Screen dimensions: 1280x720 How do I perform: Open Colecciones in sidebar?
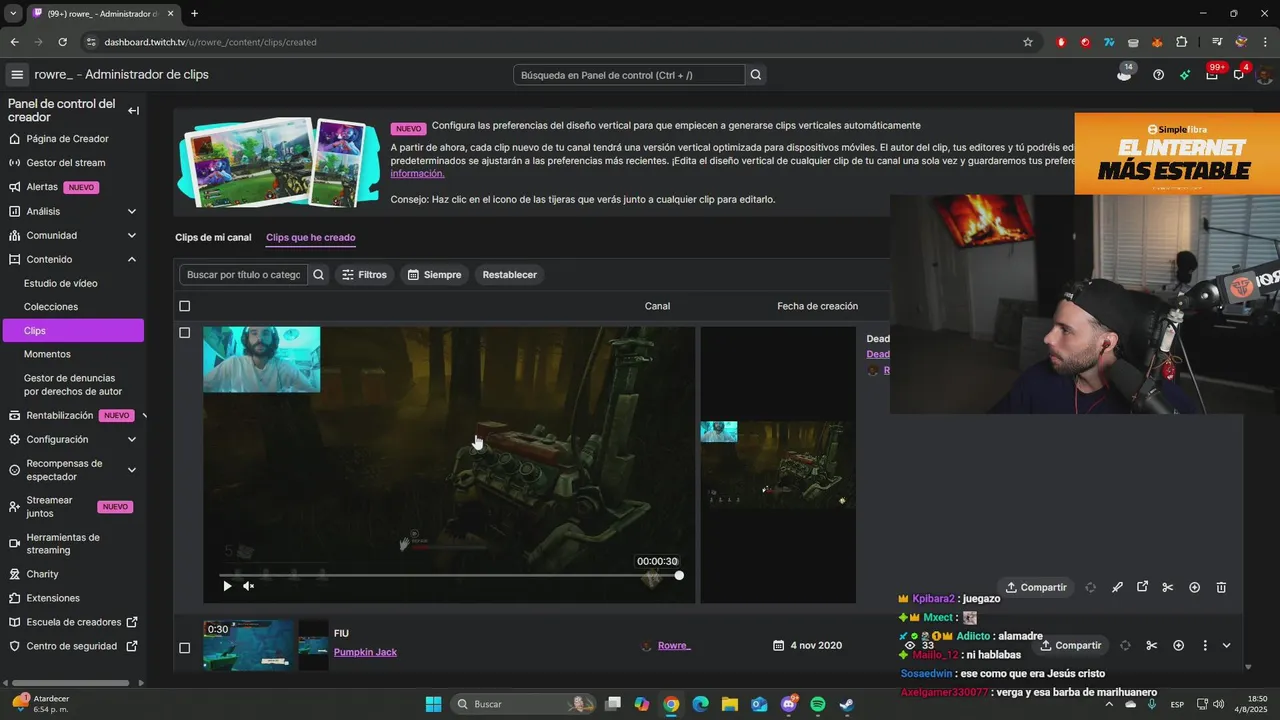pyautogui.click(x=51, y=307)
